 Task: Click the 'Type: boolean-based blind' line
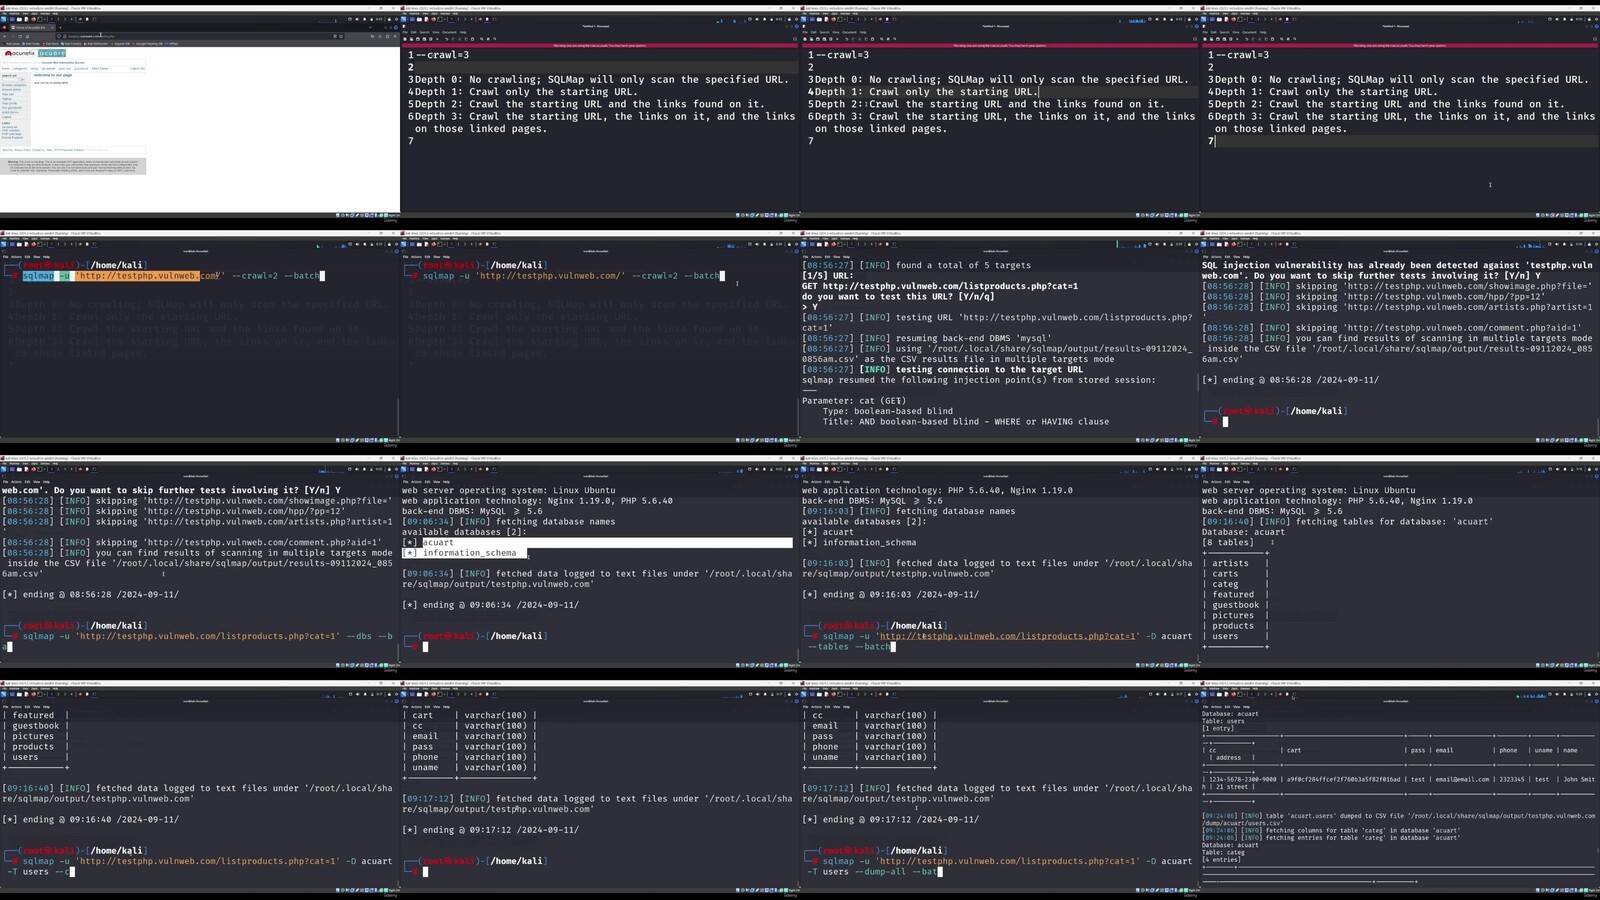(888, 411)
